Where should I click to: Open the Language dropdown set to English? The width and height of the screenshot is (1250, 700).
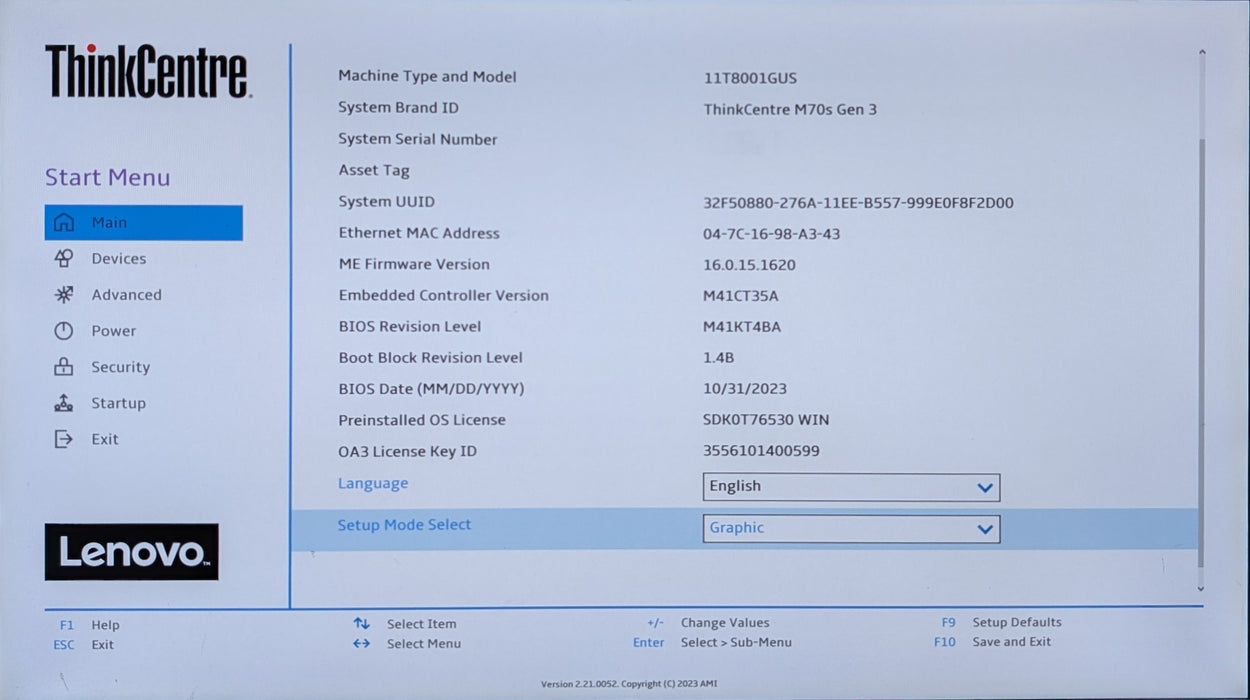[x=851, y=487]
